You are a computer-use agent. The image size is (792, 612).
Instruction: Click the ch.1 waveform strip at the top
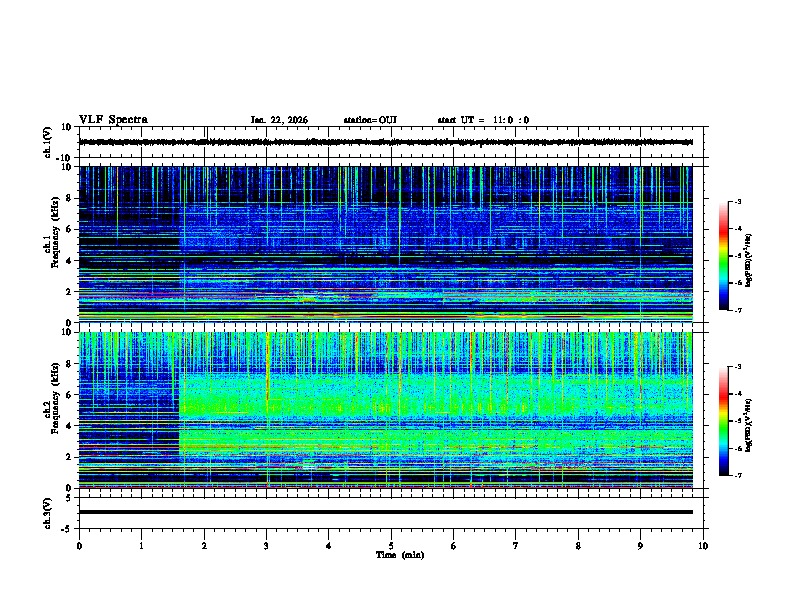[385, 142]
